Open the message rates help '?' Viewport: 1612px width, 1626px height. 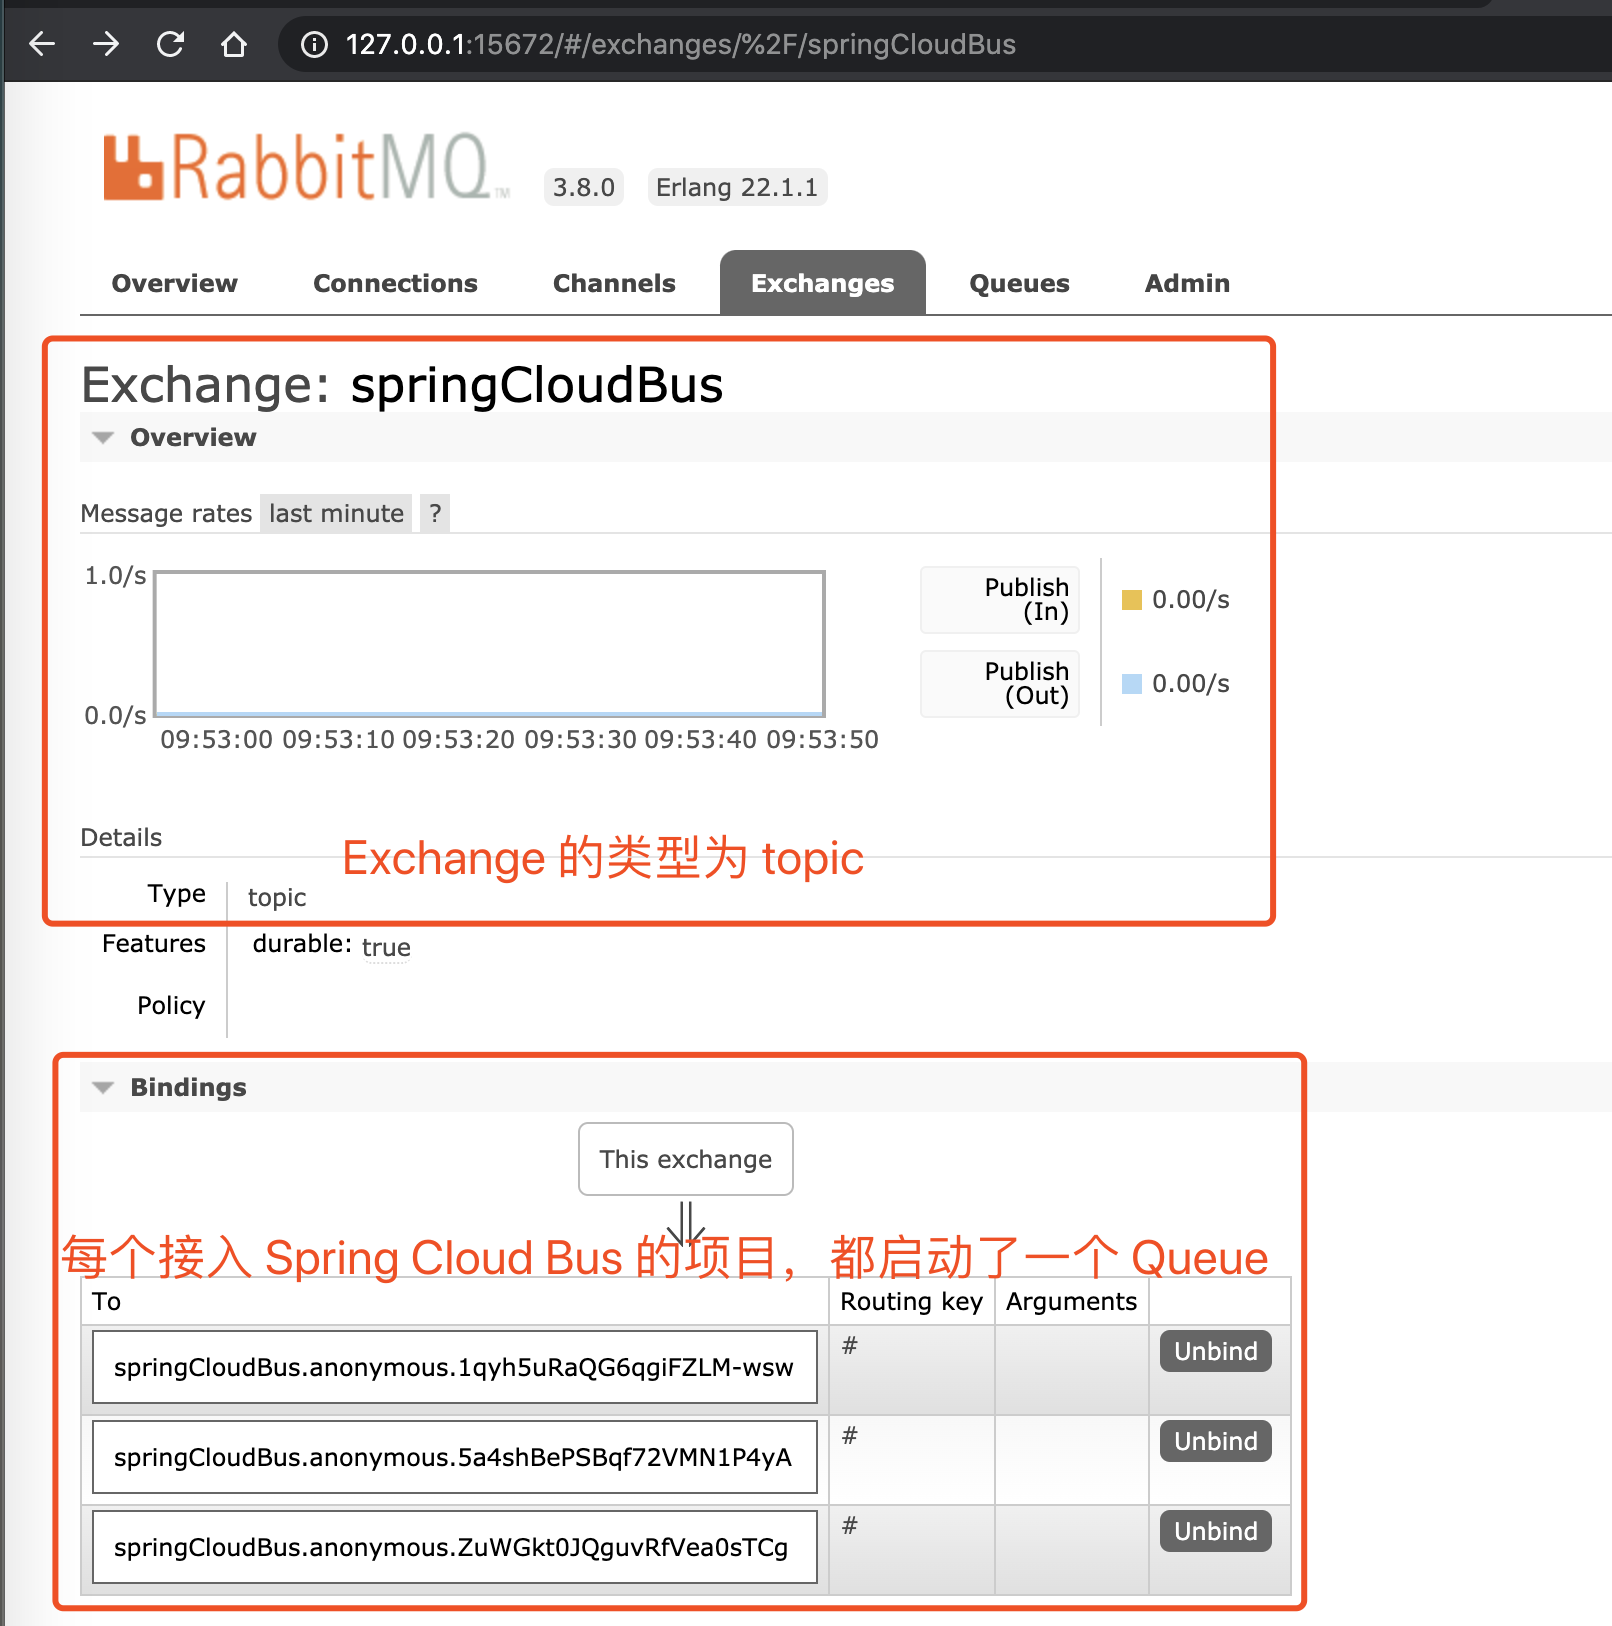[435, 513]
